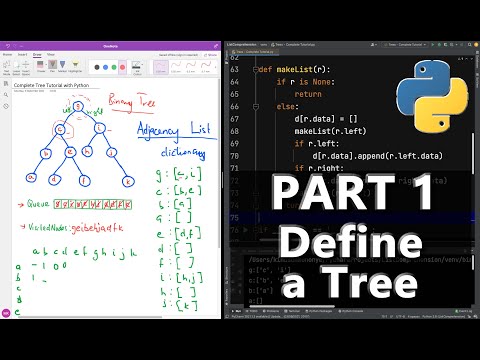Click the page title Complete Tree Tutorial with Python

(51, 85)
